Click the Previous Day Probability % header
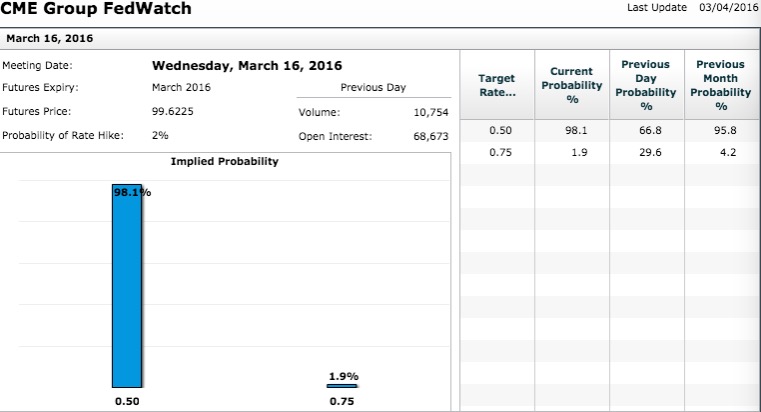This screenshot has height=412, width=761. click(645, 85)
